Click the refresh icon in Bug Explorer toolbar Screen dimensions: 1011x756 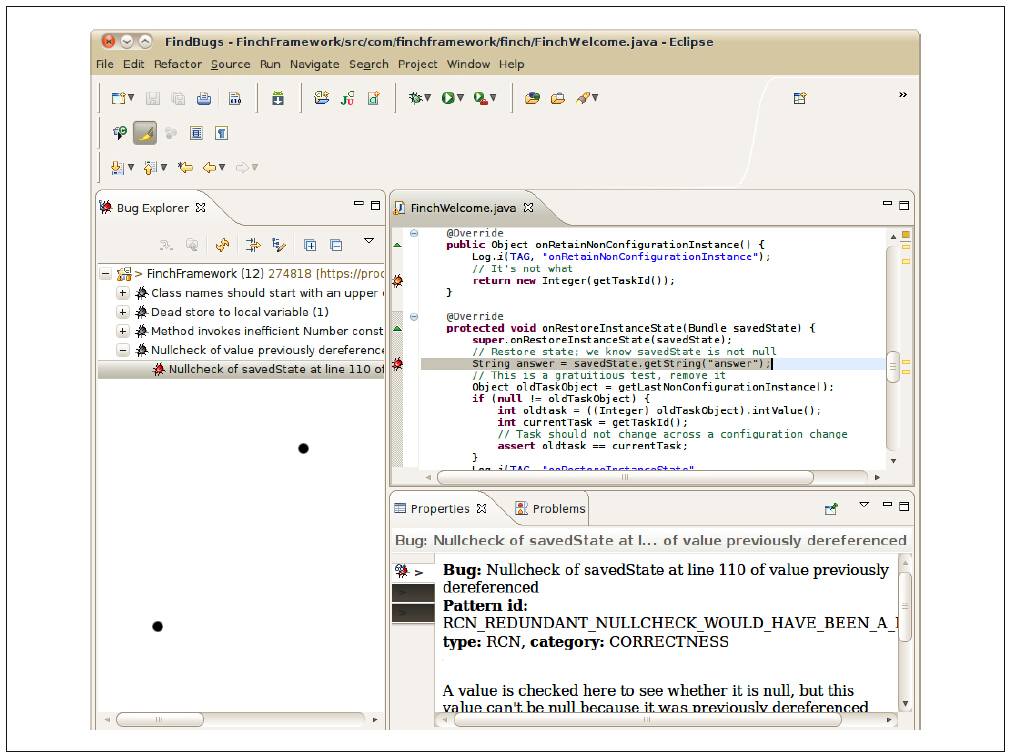[222, 245]
